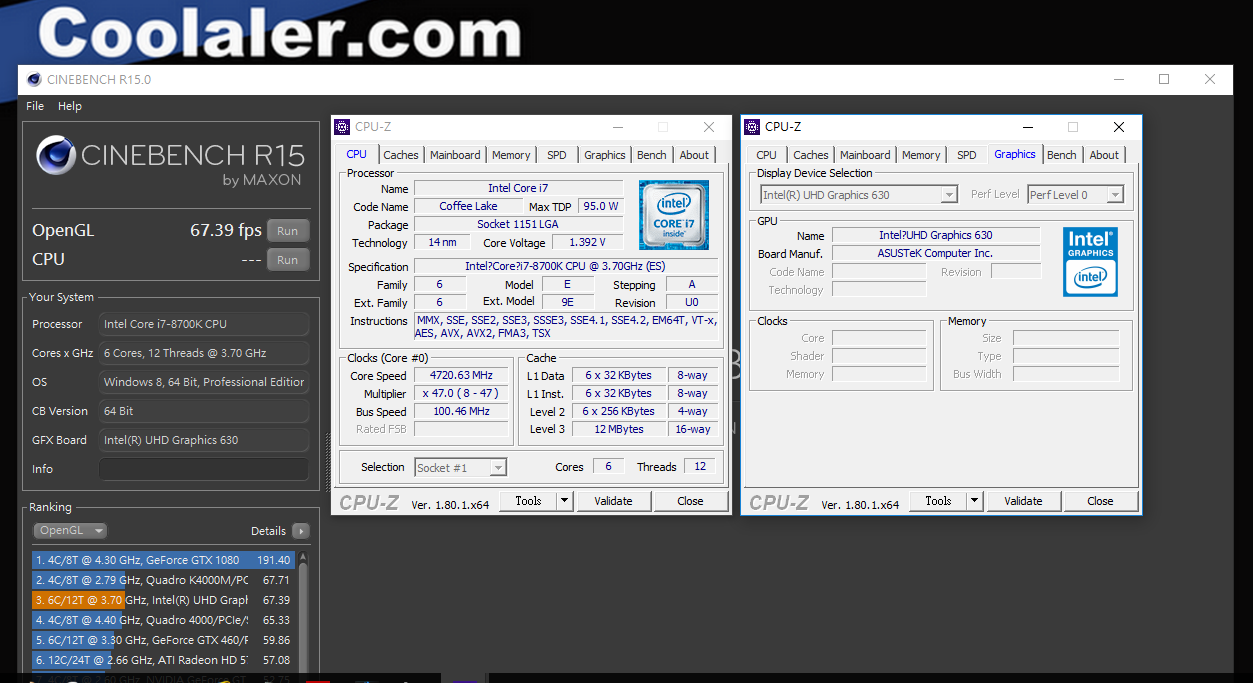Click the Multiplier value x 47.0
Screen dimensions: 1253x683
[x=462, y=394]
